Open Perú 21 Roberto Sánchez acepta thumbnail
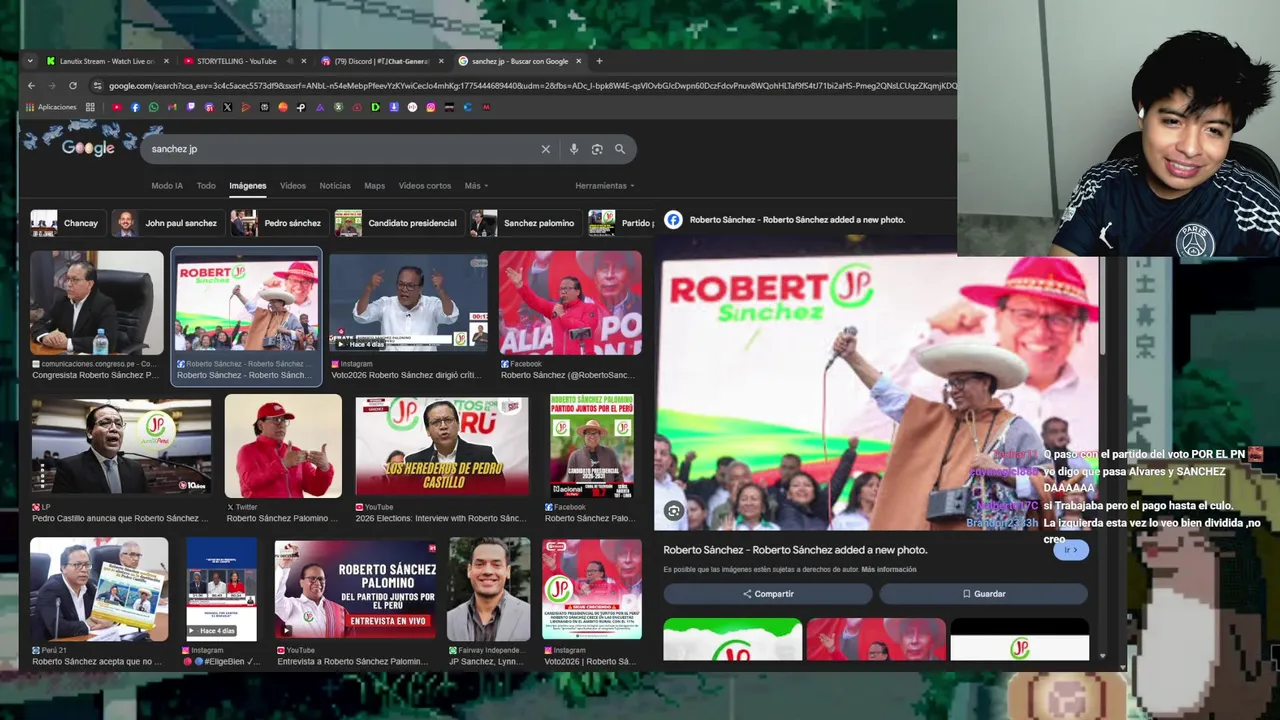 click(99, 589)
